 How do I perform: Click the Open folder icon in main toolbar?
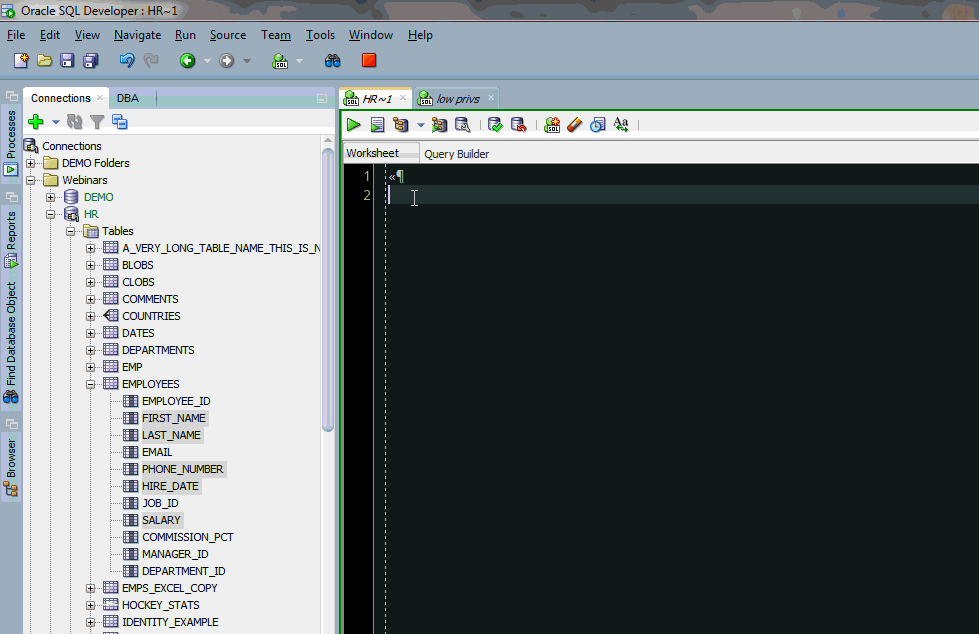(x=44, y=61)
